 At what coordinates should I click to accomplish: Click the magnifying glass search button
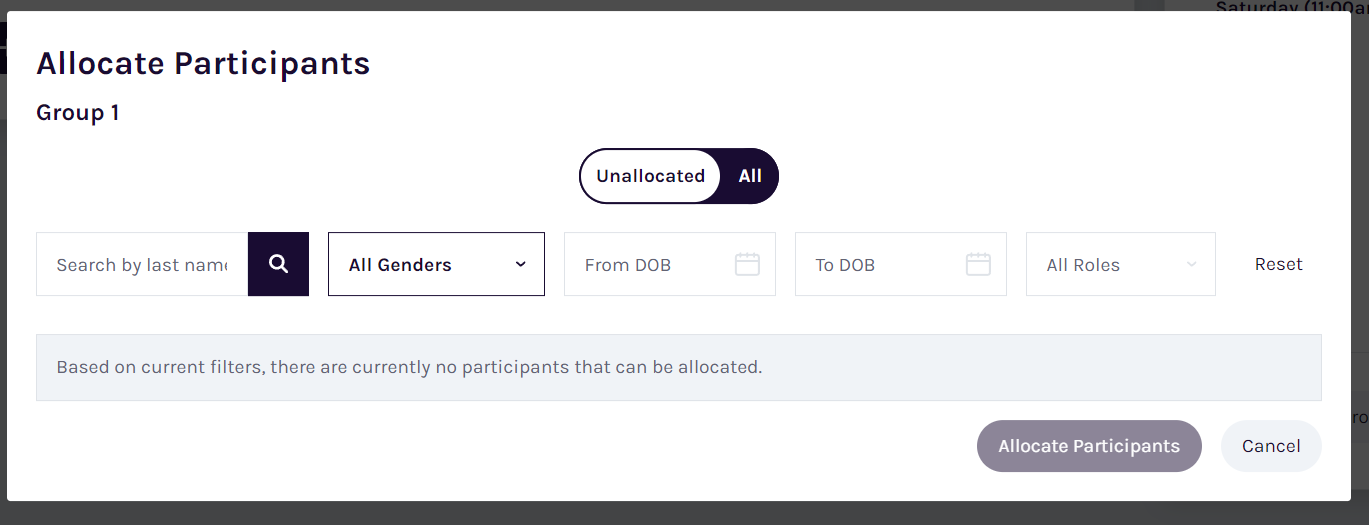[x=278, y=264]
